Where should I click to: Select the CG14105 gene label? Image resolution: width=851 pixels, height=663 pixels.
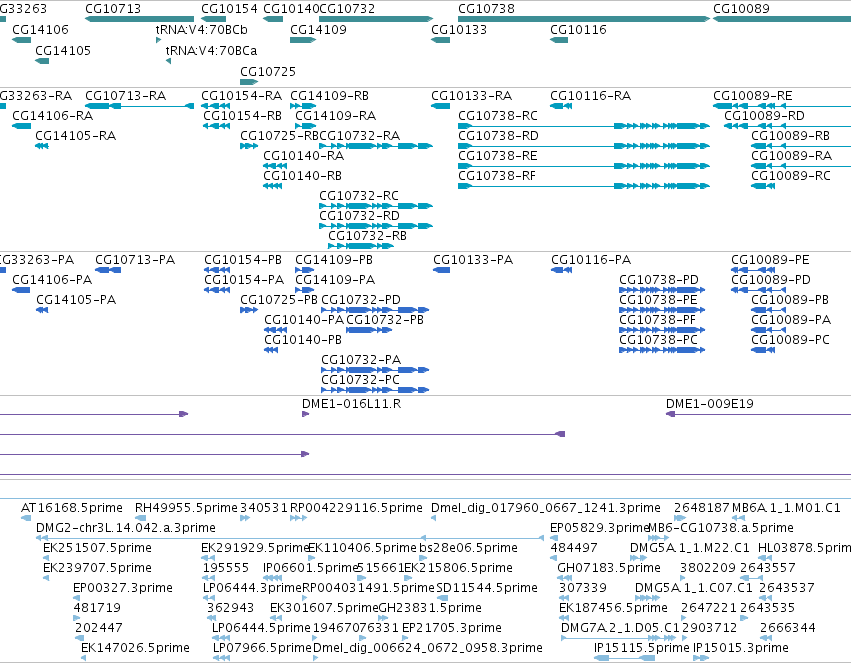63,51
